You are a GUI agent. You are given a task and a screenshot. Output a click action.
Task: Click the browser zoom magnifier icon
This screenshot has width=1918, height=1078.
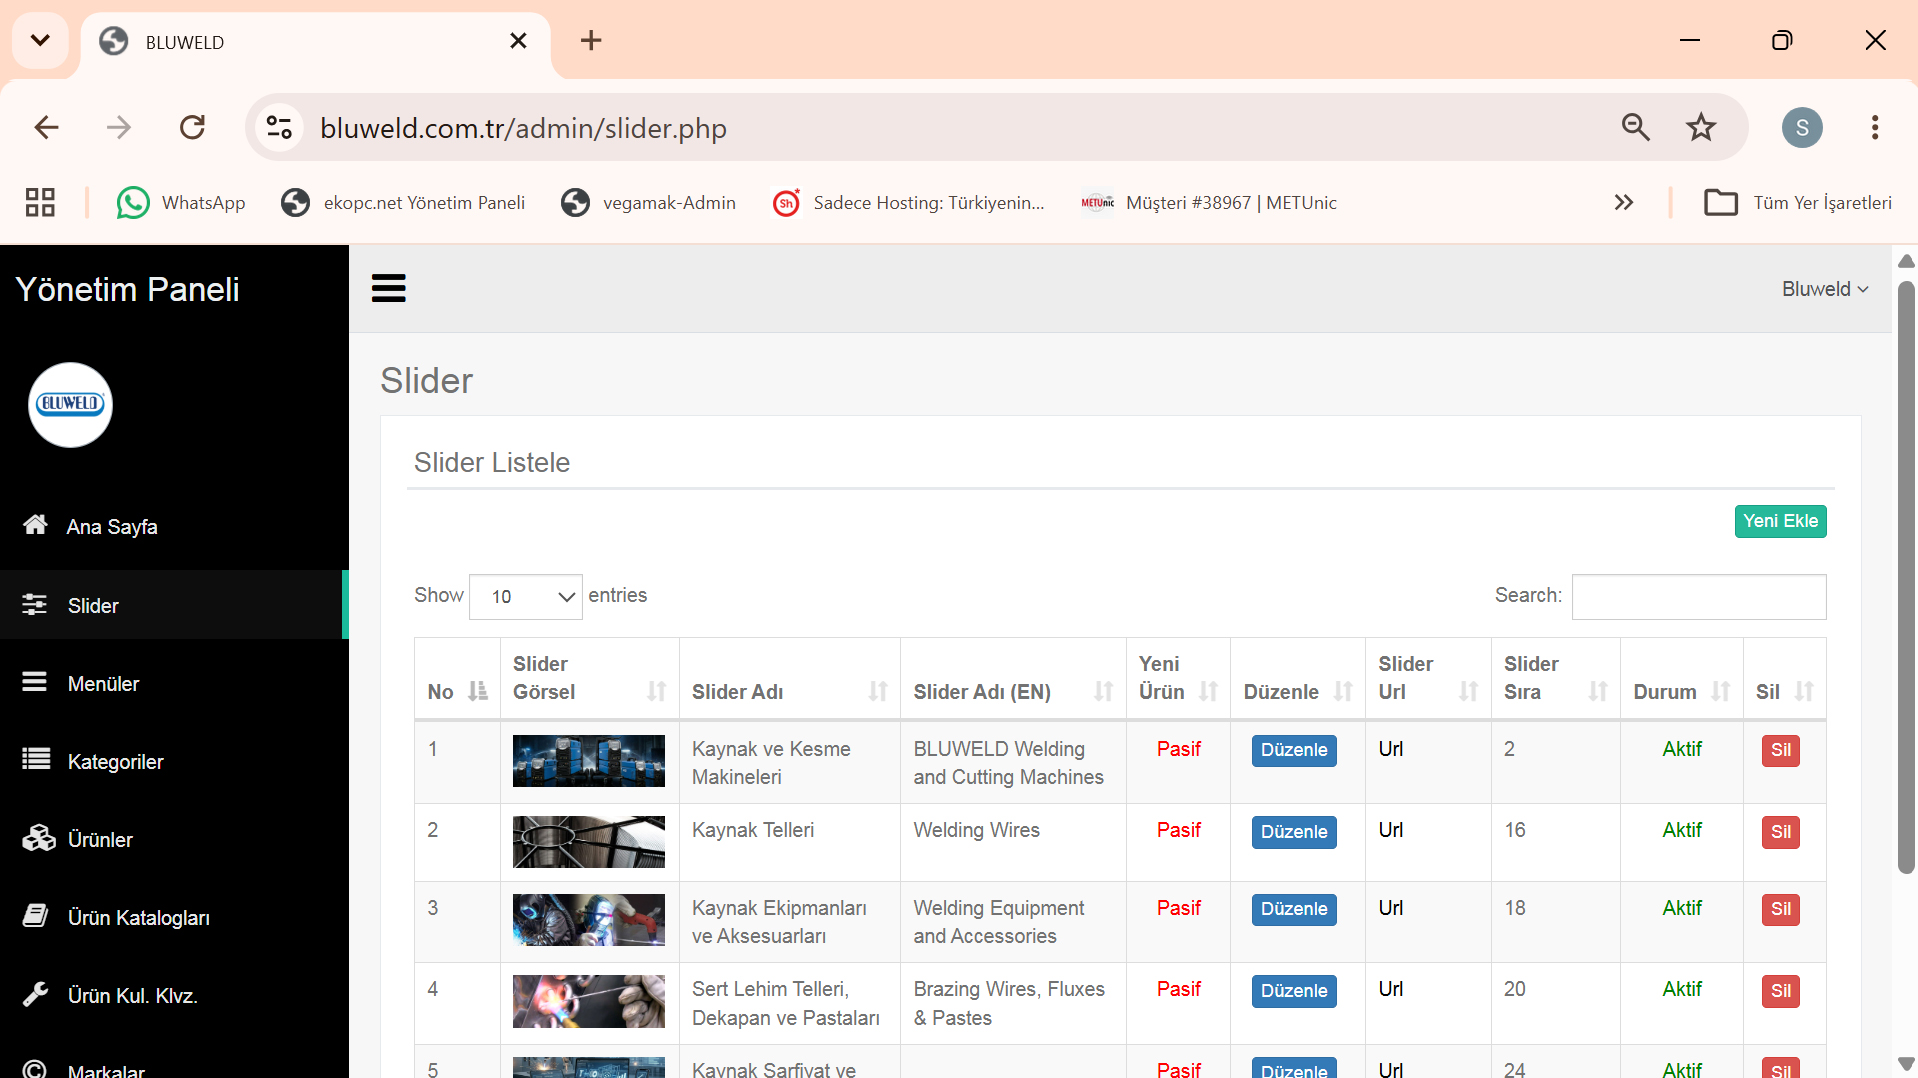pyautogui.click(x=1635, y=127)
